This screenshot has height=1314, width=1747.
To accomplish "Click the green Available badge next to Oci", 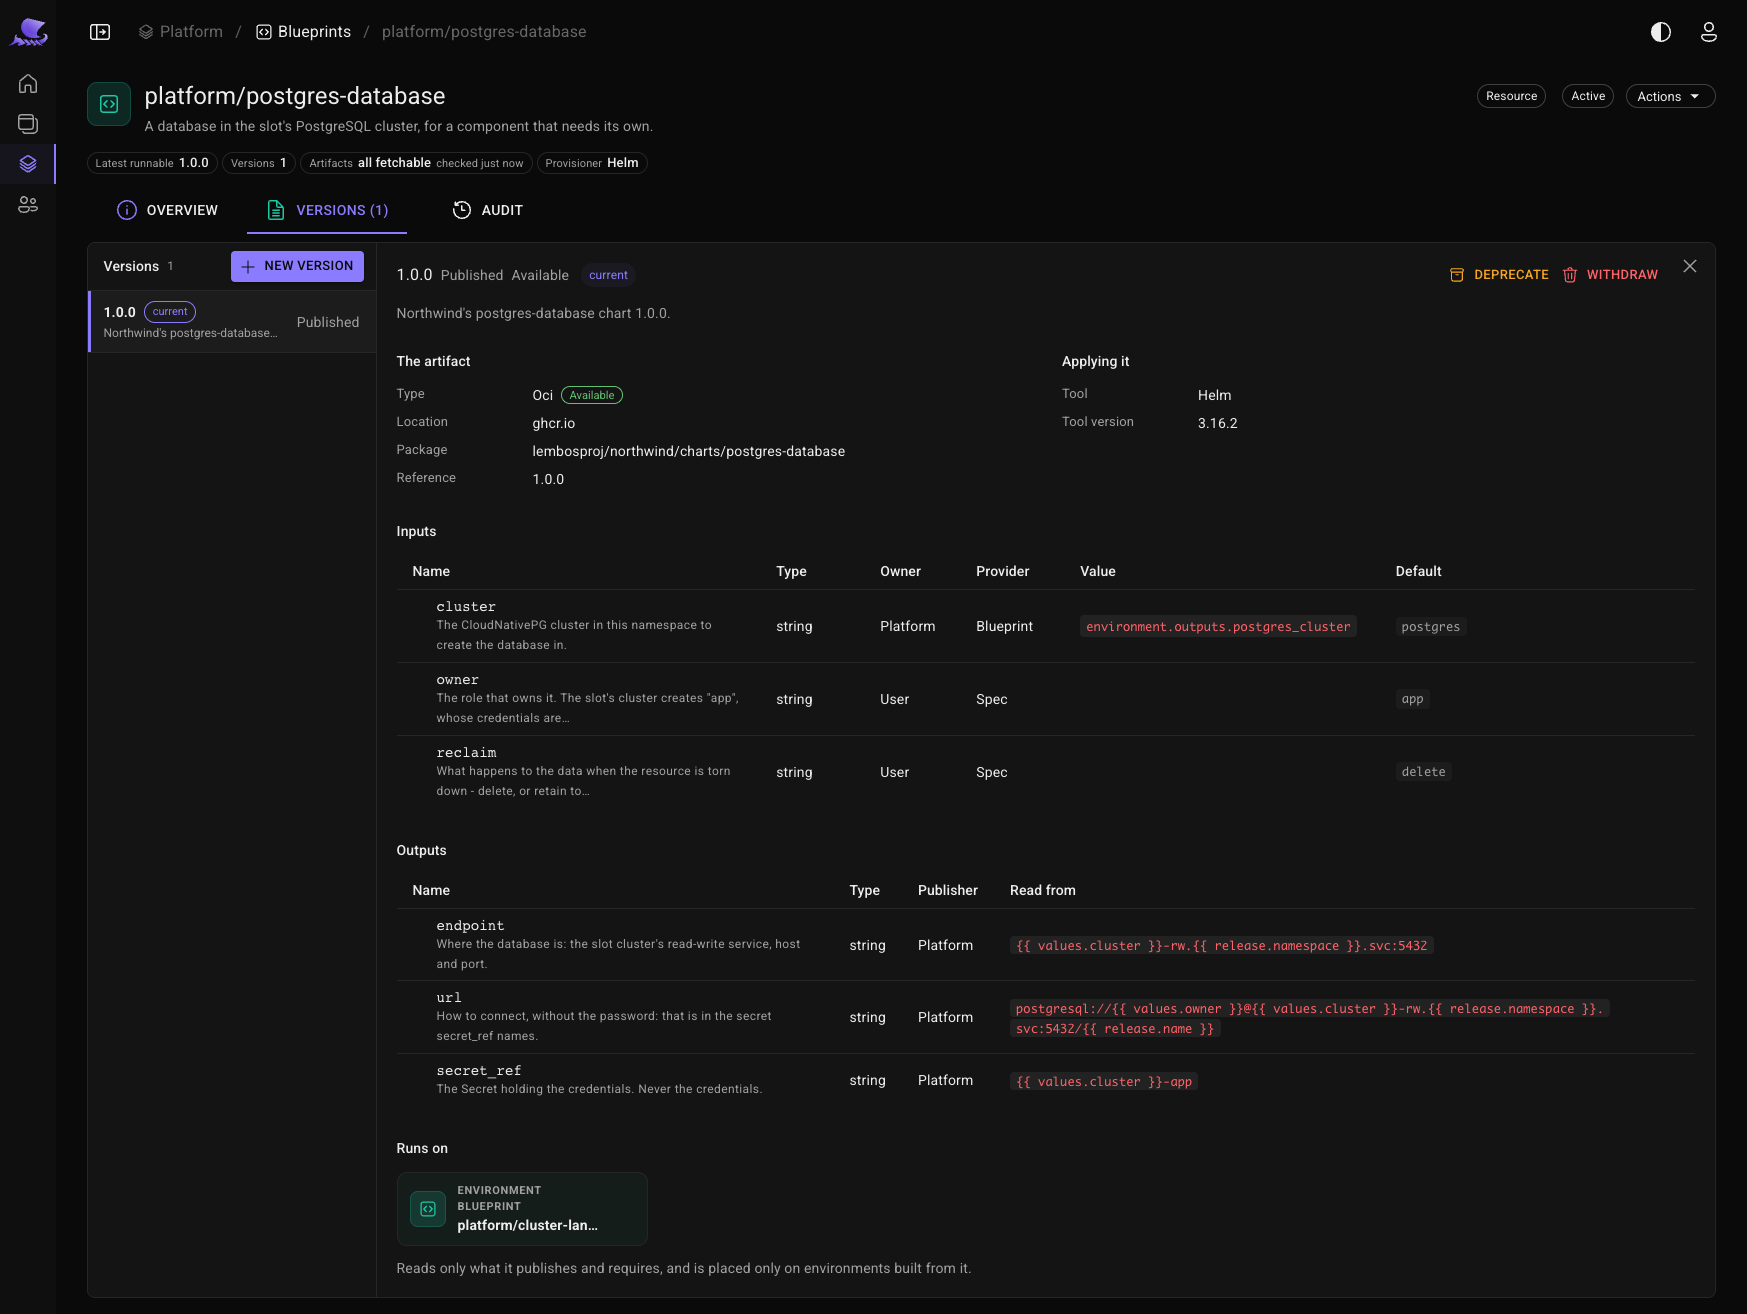I will (x=592, y=395).
